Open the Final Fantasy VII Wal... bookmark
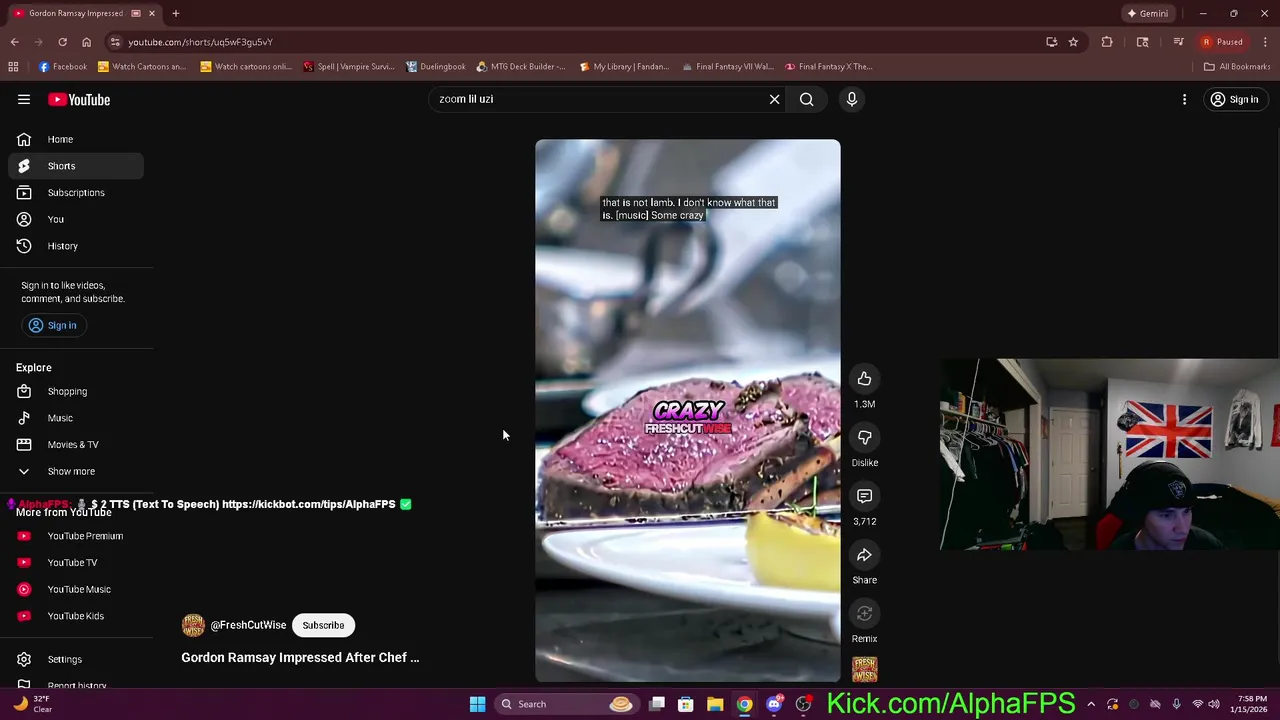 [x=728, y=67]
